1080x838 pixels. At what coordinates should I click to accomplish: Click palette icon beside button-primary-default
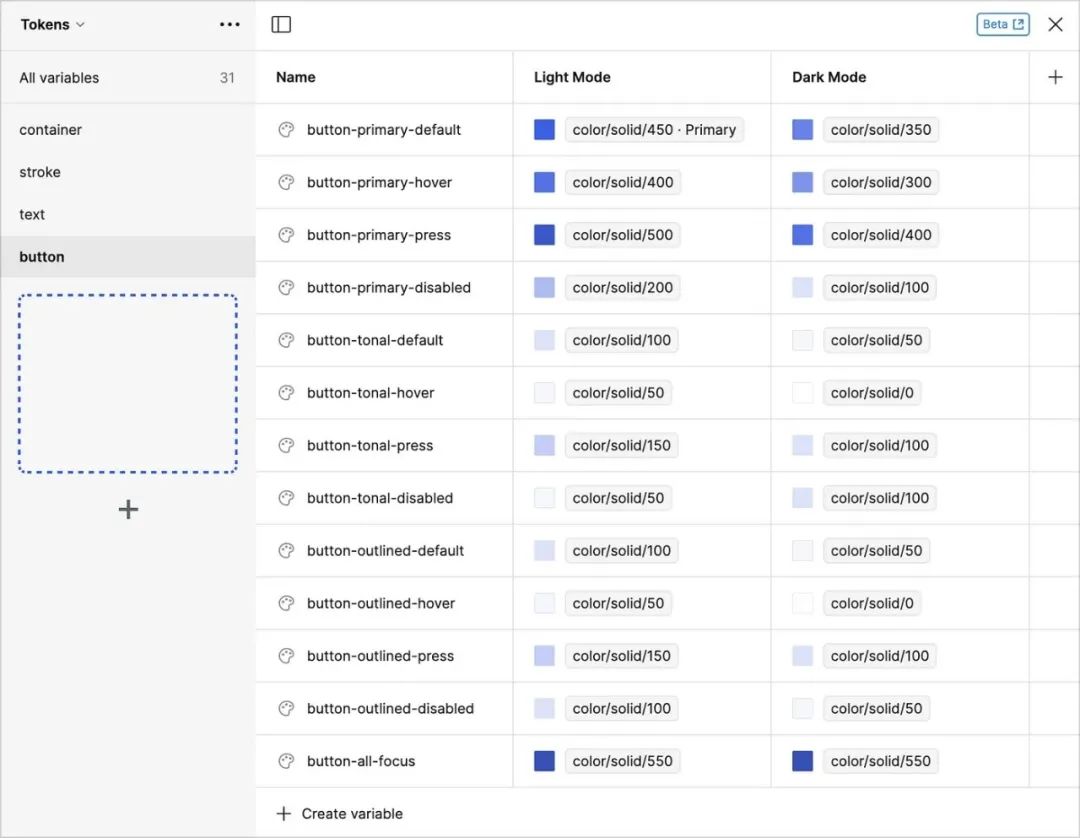point(286,130)
